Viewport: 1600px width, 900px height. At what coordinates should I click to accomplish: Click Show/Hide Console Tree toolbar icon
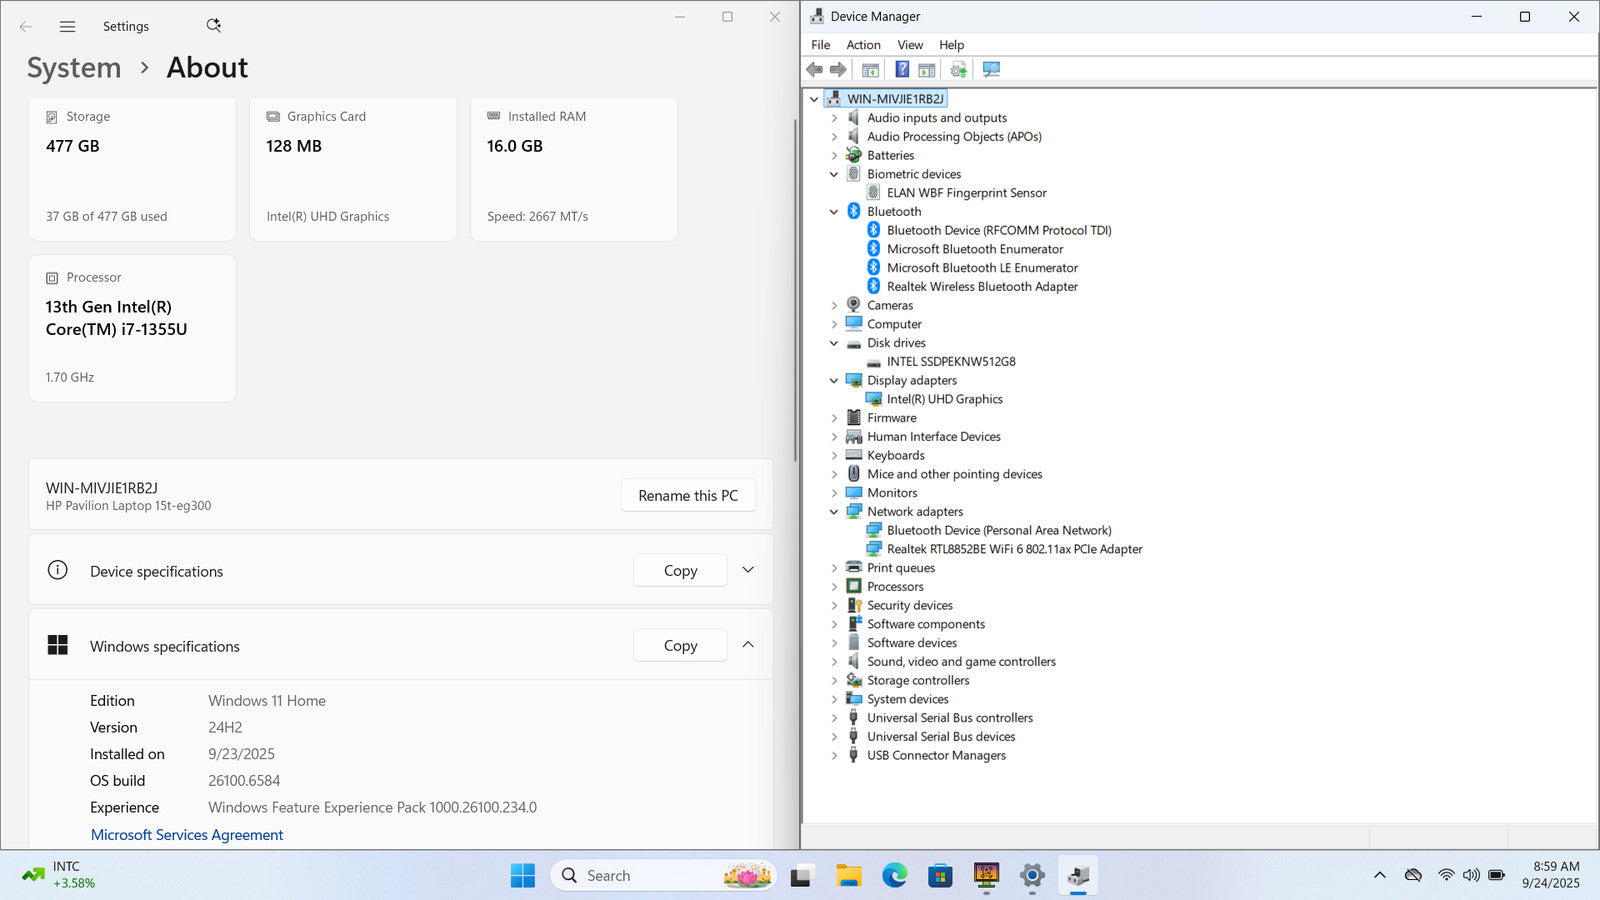tap(871, 70)
